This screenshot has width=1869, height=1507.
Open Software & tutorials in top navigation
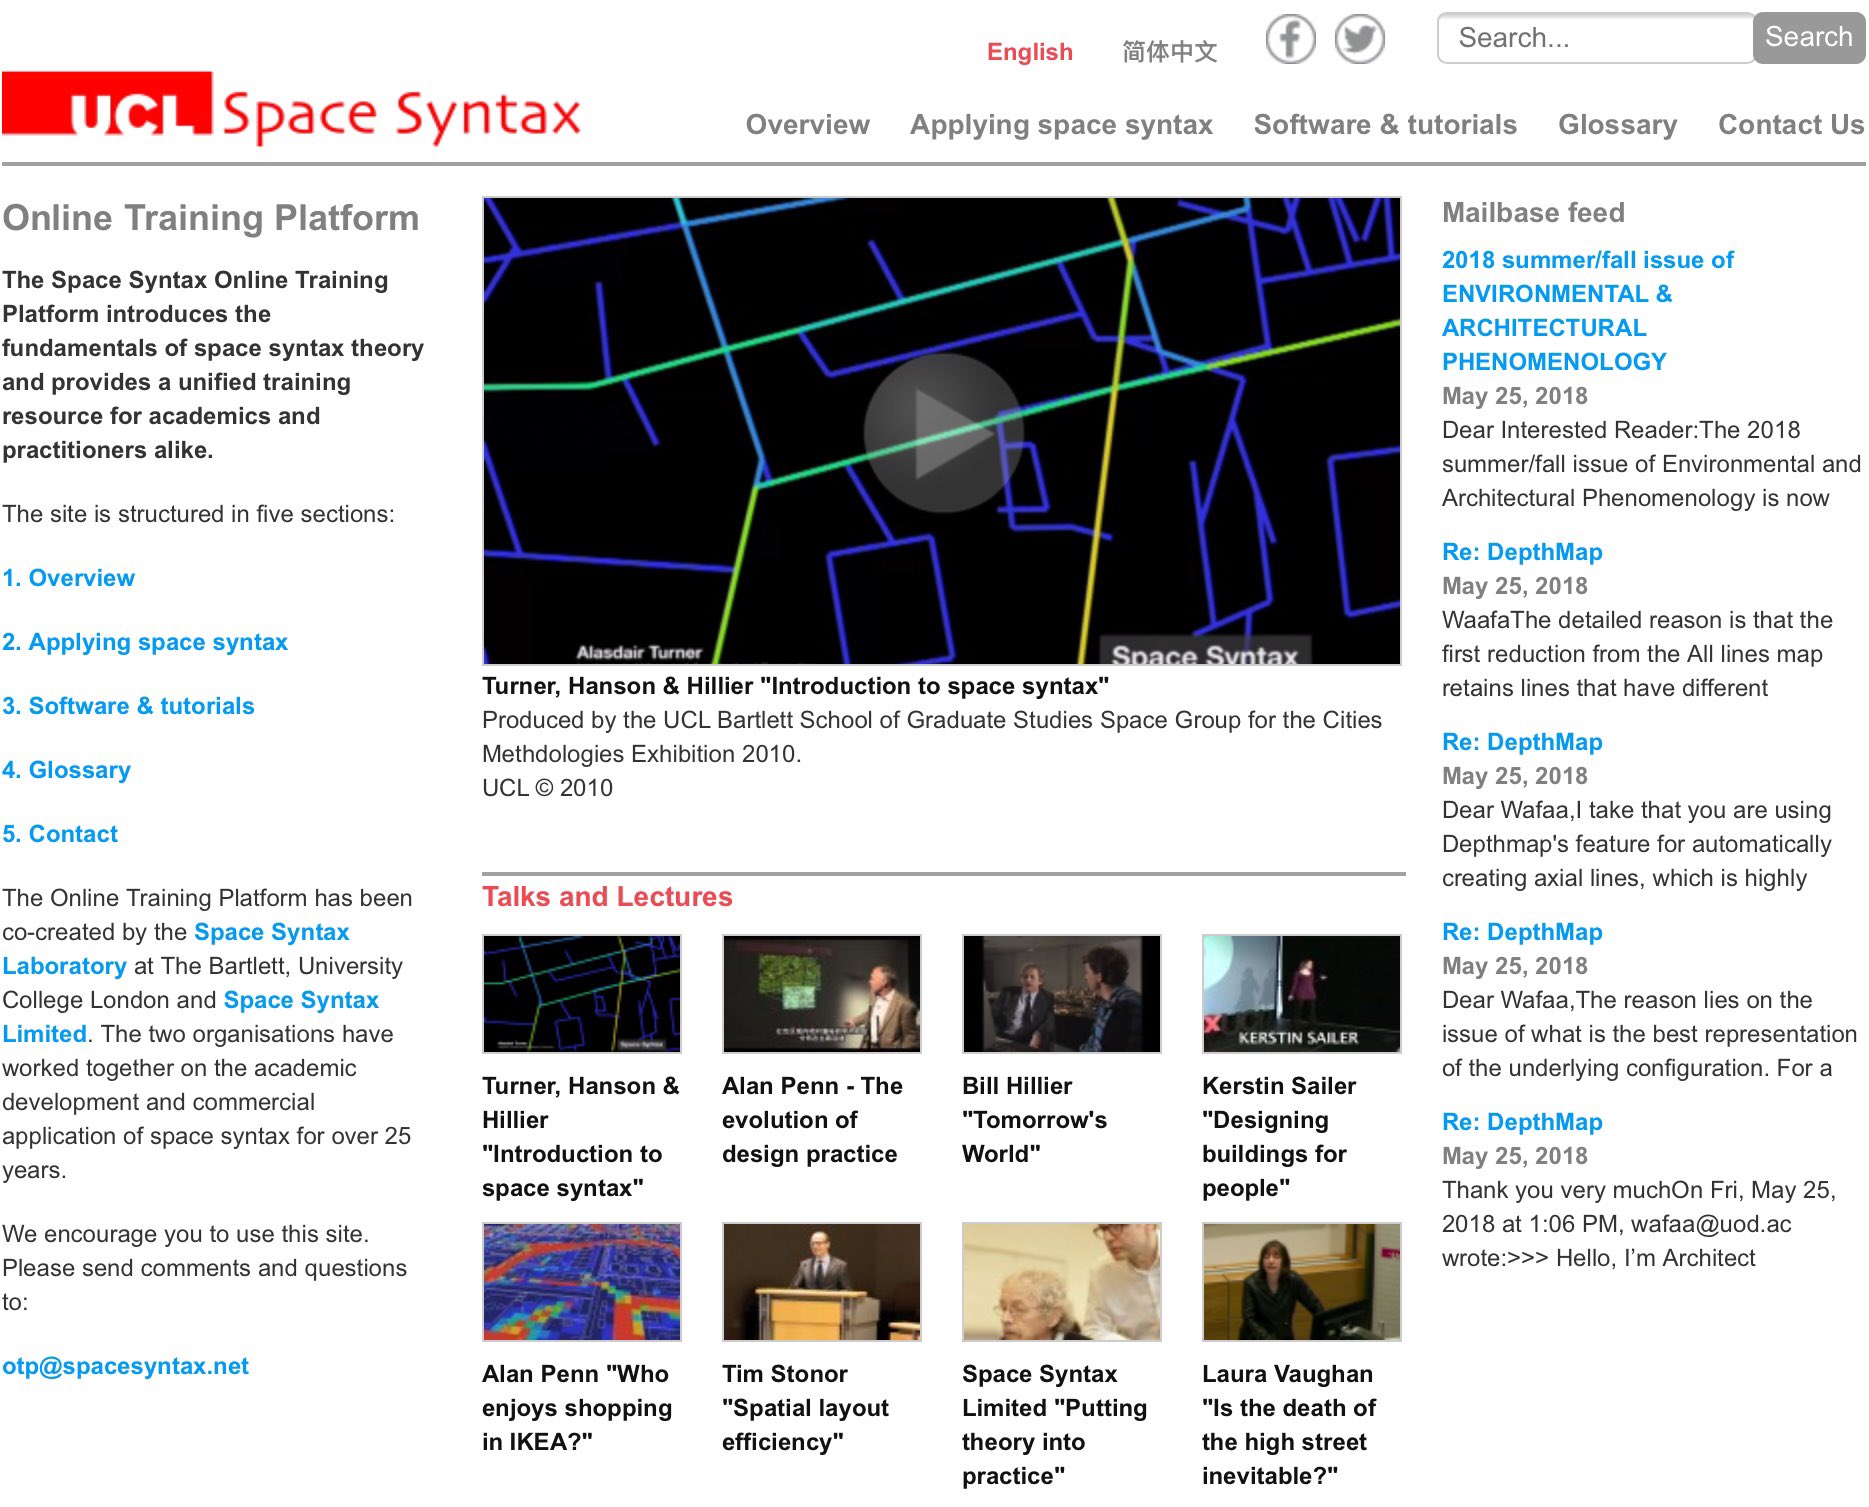click(x=1385, y=125)
